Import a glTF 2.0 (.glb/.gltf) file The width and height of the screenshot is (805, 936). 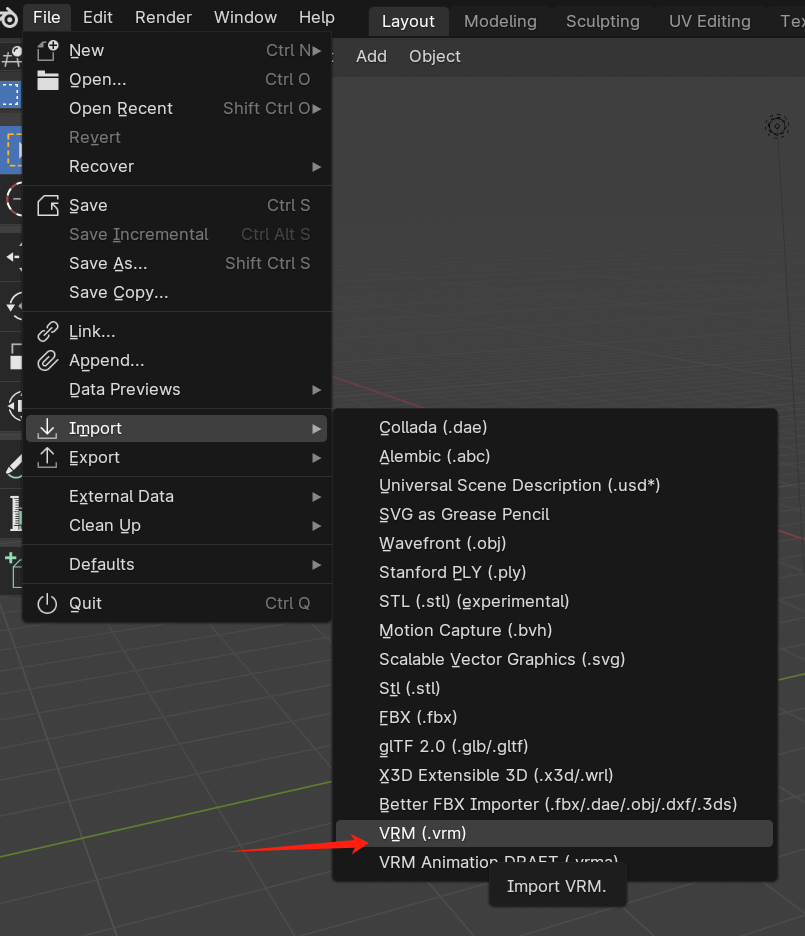(x=554, y=746)
